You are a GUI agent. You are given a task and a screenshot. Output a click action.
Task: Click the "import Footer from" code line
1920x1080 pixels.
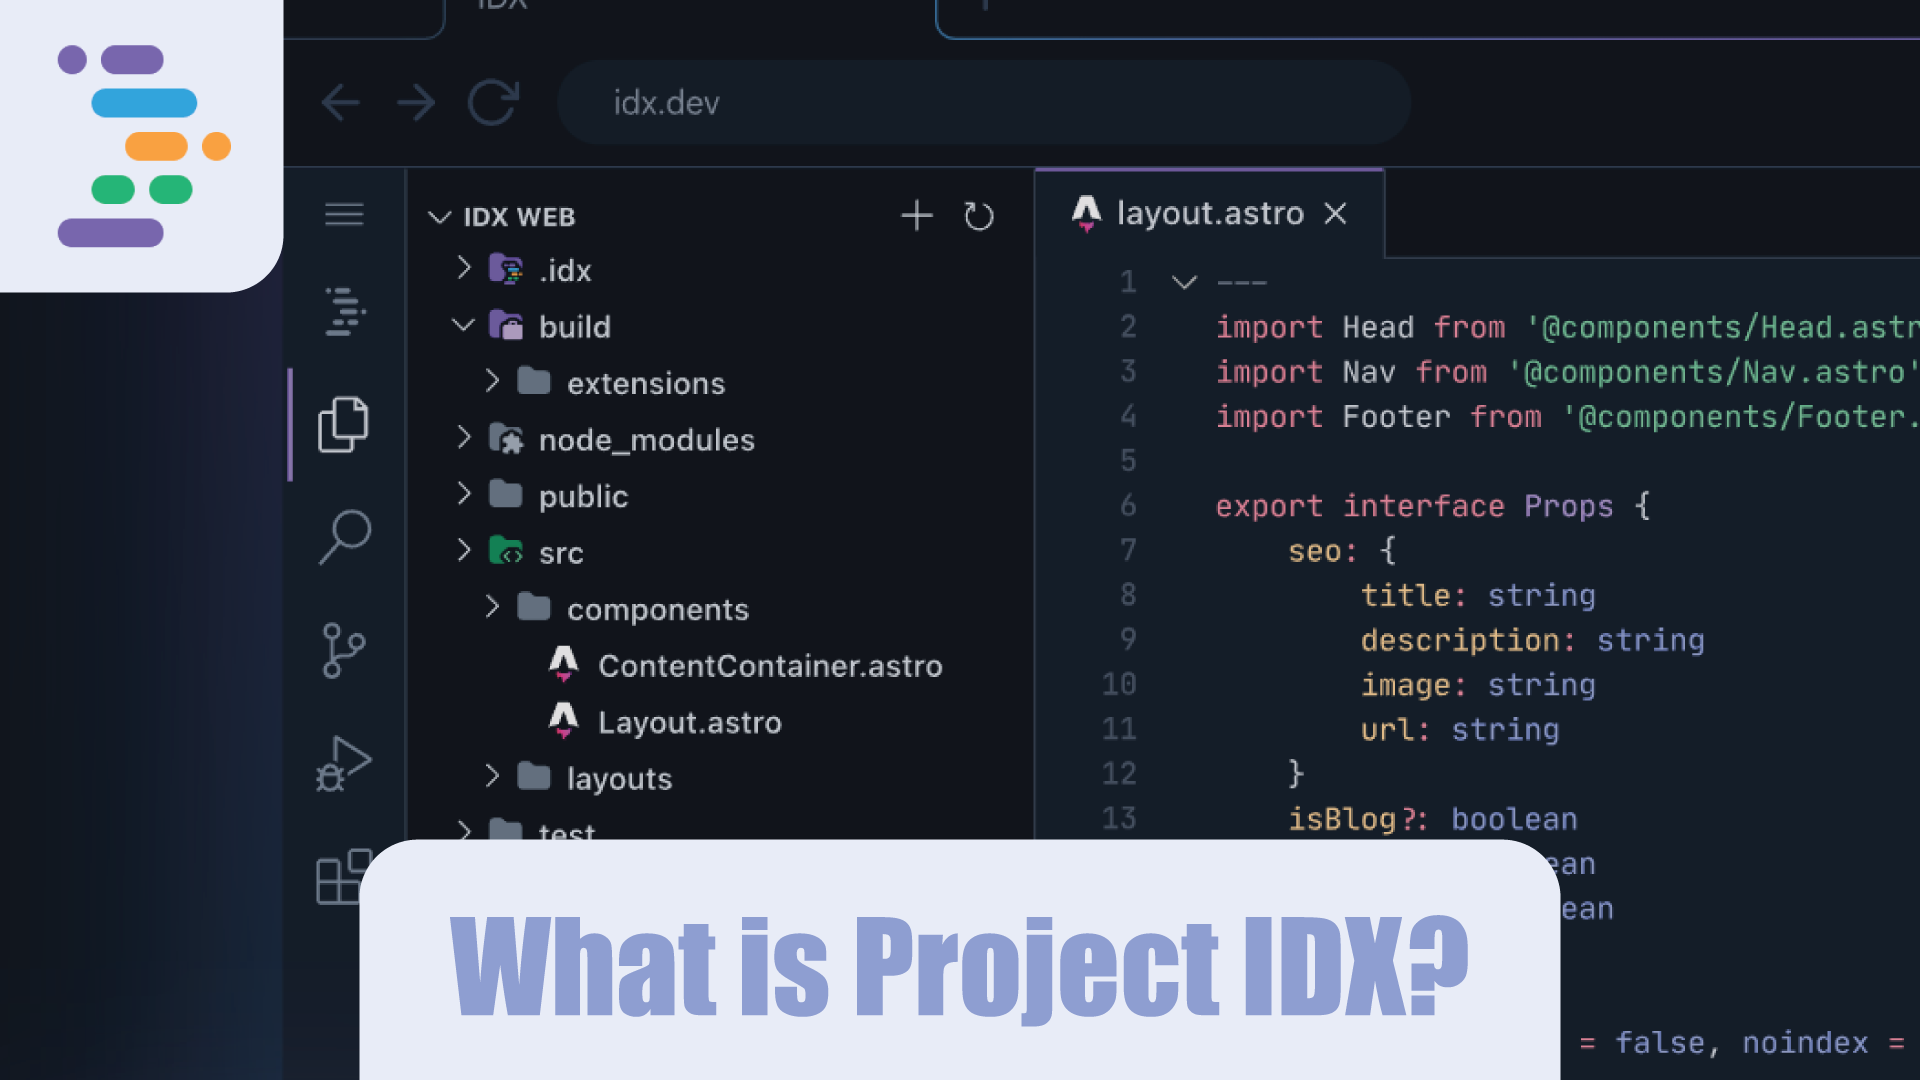point(1565,416)
